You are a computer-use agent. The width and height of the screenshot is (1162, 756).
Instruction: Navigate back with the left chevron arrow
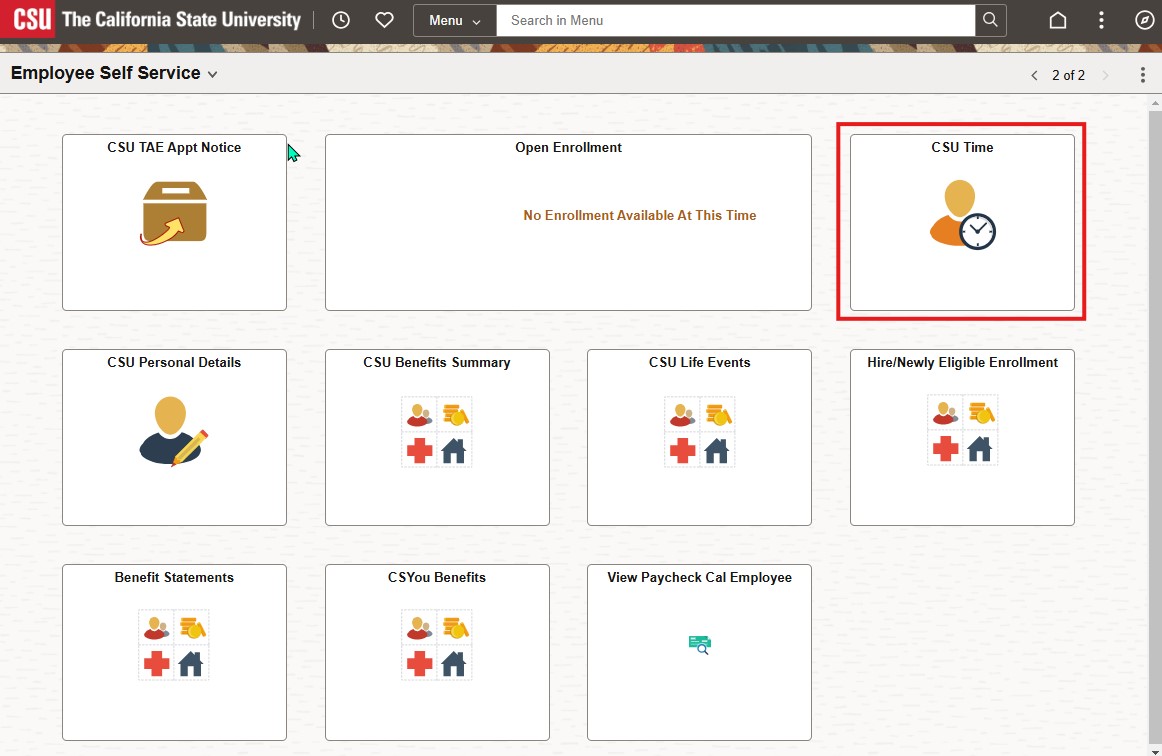1034,75
